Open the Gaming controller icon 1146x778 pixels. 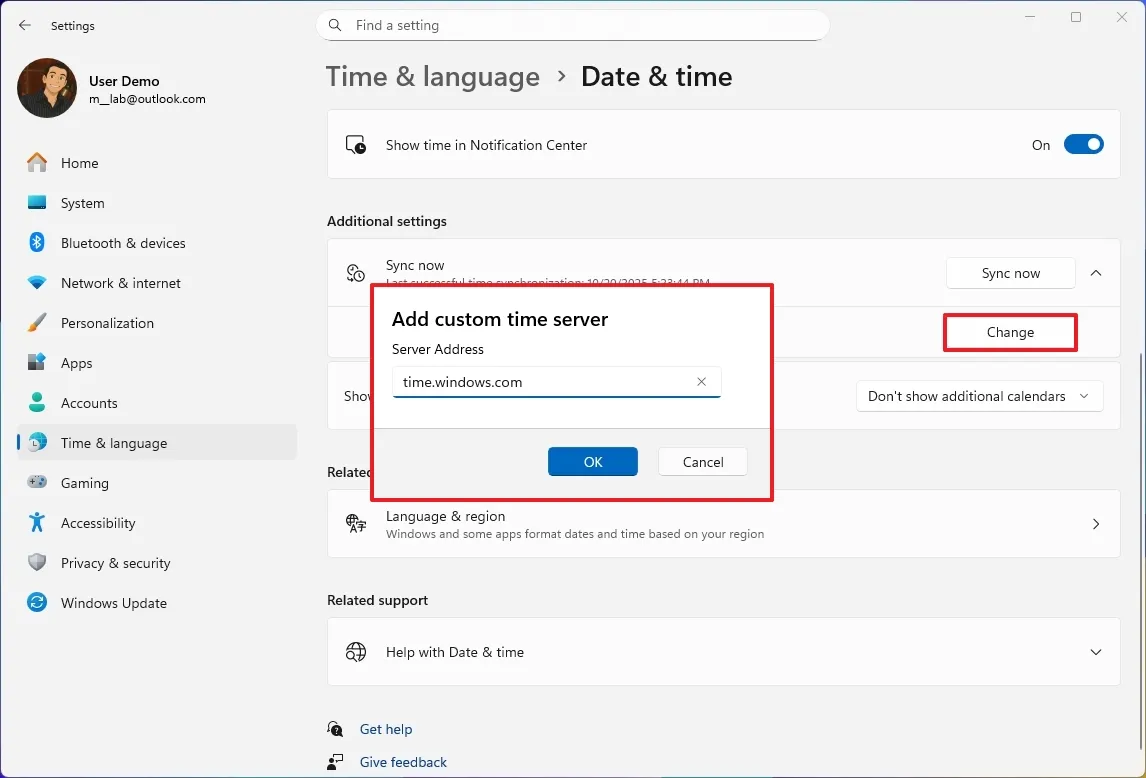point(36,483)
